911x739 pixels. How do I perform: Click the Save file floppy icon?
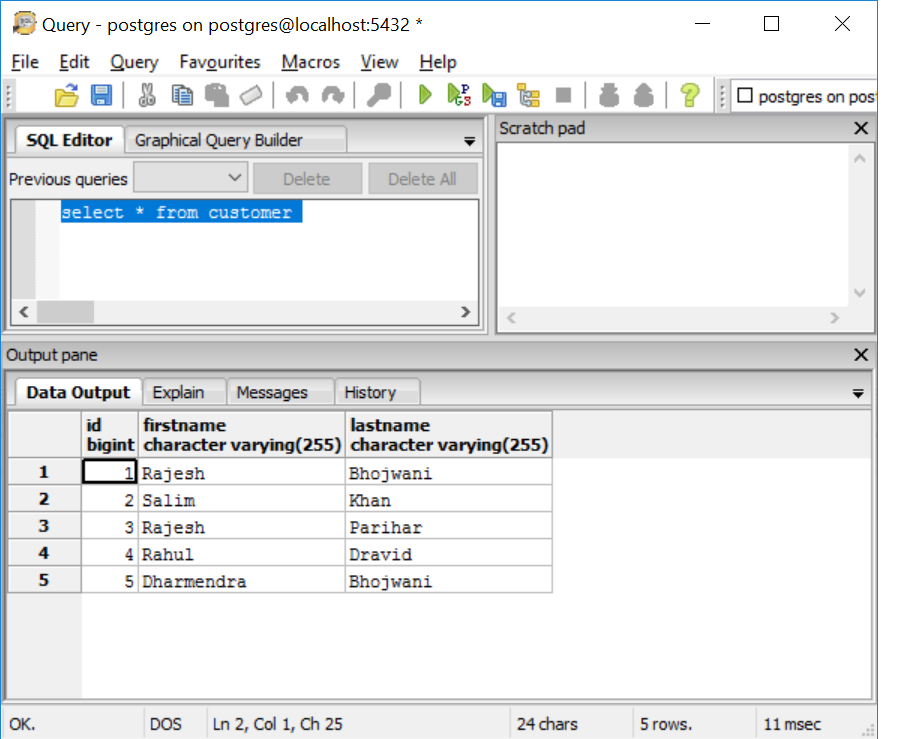point(101,95)
